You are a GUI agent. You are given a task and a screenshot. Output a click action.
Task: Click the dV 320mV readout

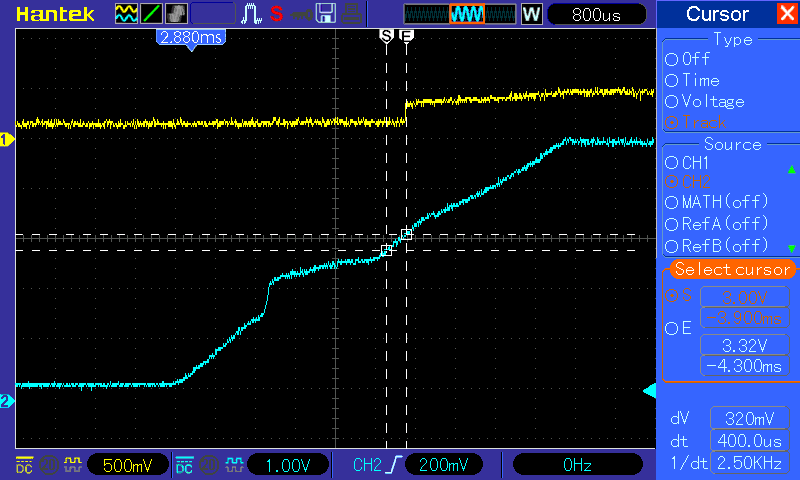click(x=749, y=419)
